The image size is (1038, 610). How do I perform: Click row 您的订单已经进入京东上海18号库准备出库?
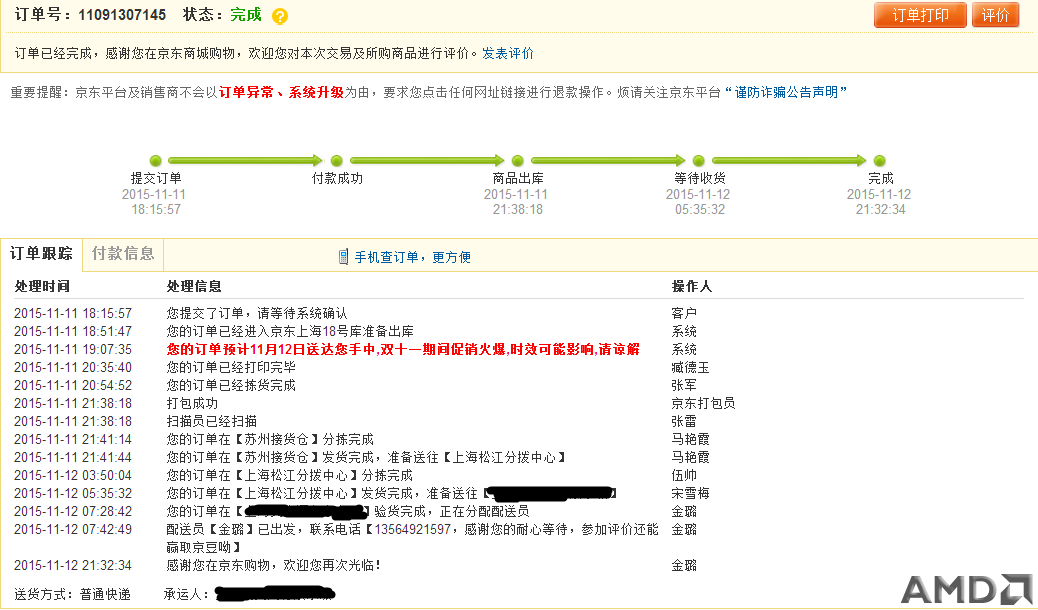click(290, 331)
